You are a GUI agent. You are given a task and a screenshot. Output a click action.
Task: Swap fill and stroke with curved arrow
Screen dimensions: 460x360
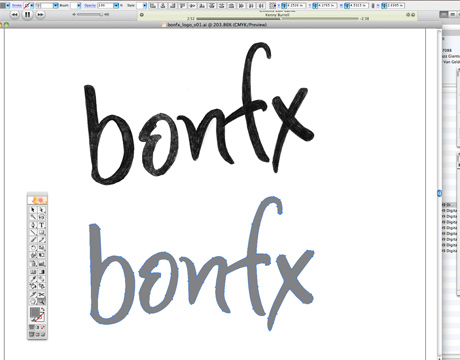tap(43, 309)
